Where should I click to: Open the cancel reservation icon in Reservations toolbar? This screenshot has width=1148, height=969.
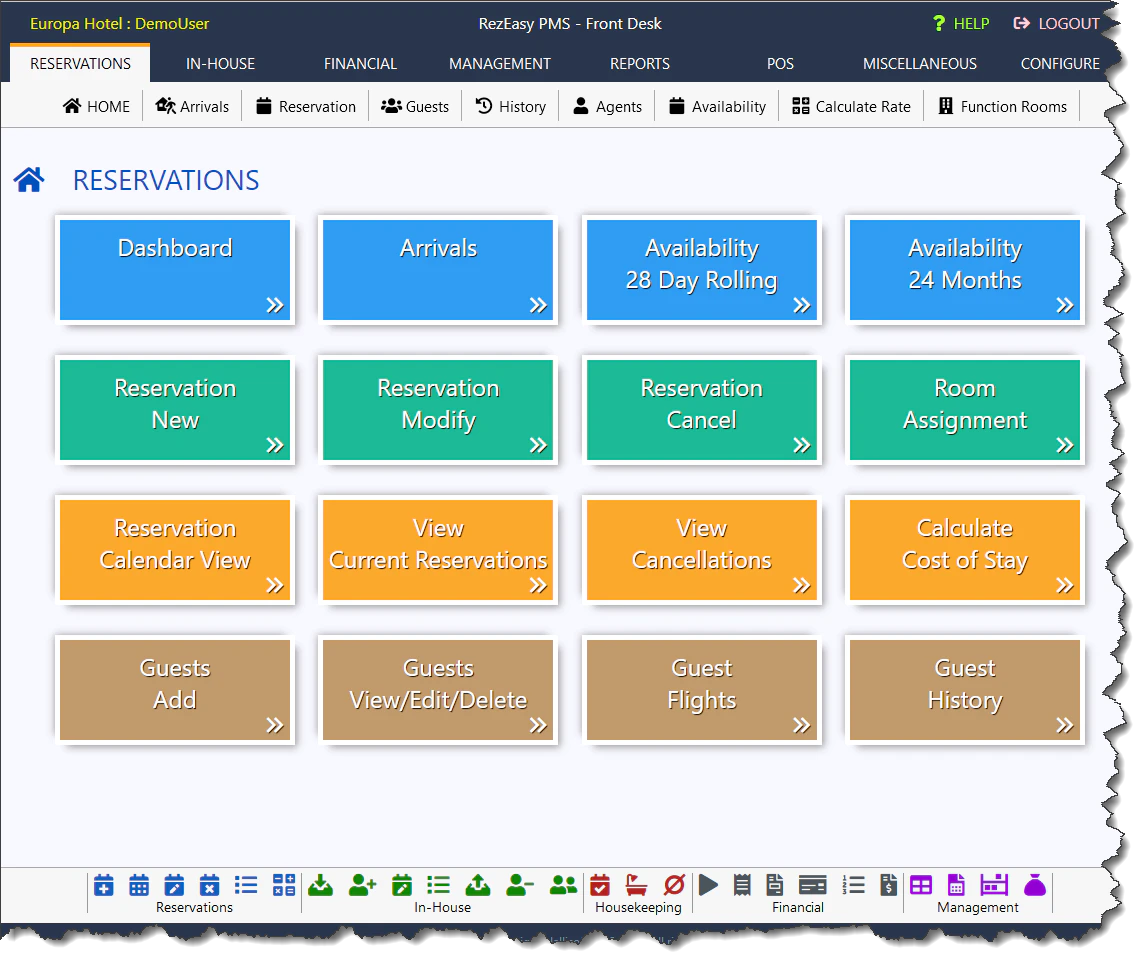click(210, 885)
